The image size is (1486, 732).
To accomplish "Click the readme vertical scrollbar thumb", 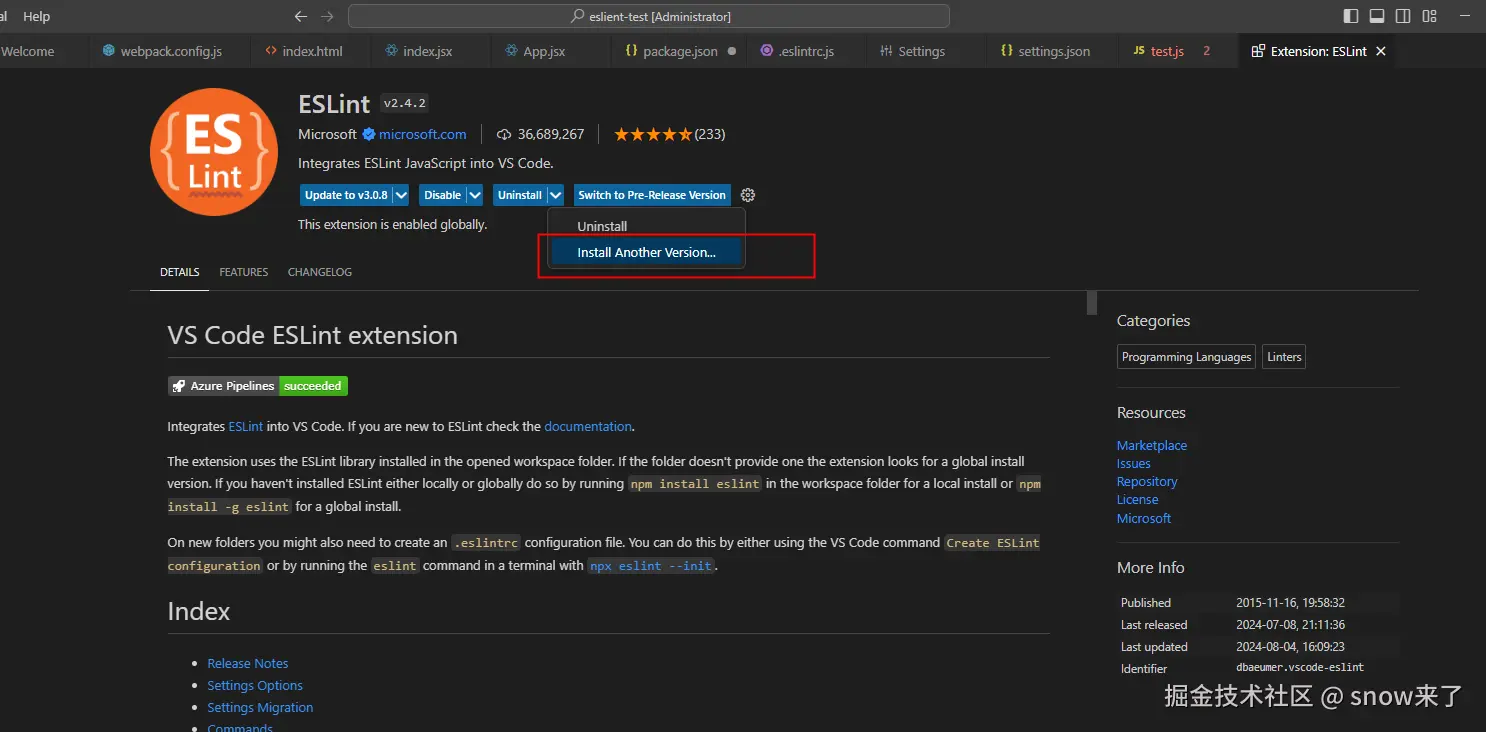I will tap(1092, 303).
